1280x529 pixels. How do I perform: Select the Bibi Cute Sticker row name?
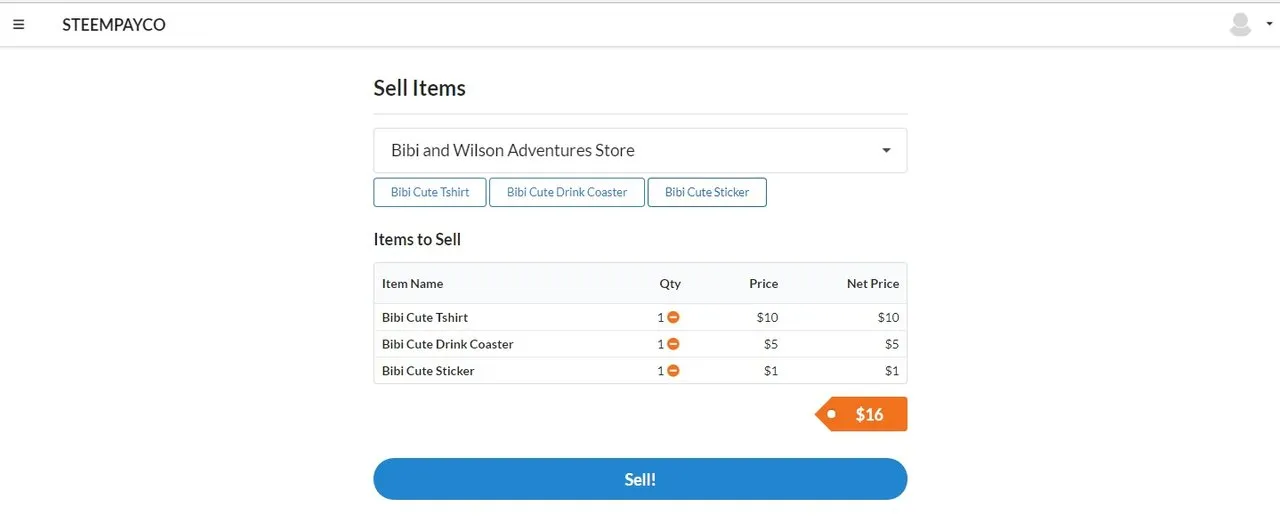pyautogui.click(x=428, y=371)
